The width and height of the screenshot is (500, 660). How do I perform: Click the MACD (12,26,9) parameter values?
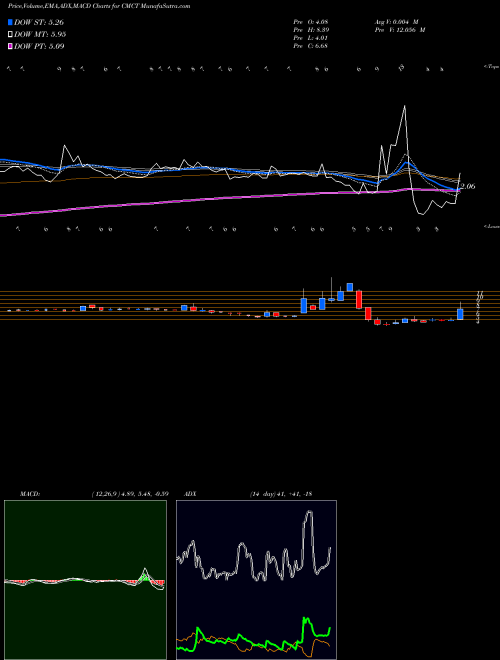pyautogui.click(x=130, y=494)
